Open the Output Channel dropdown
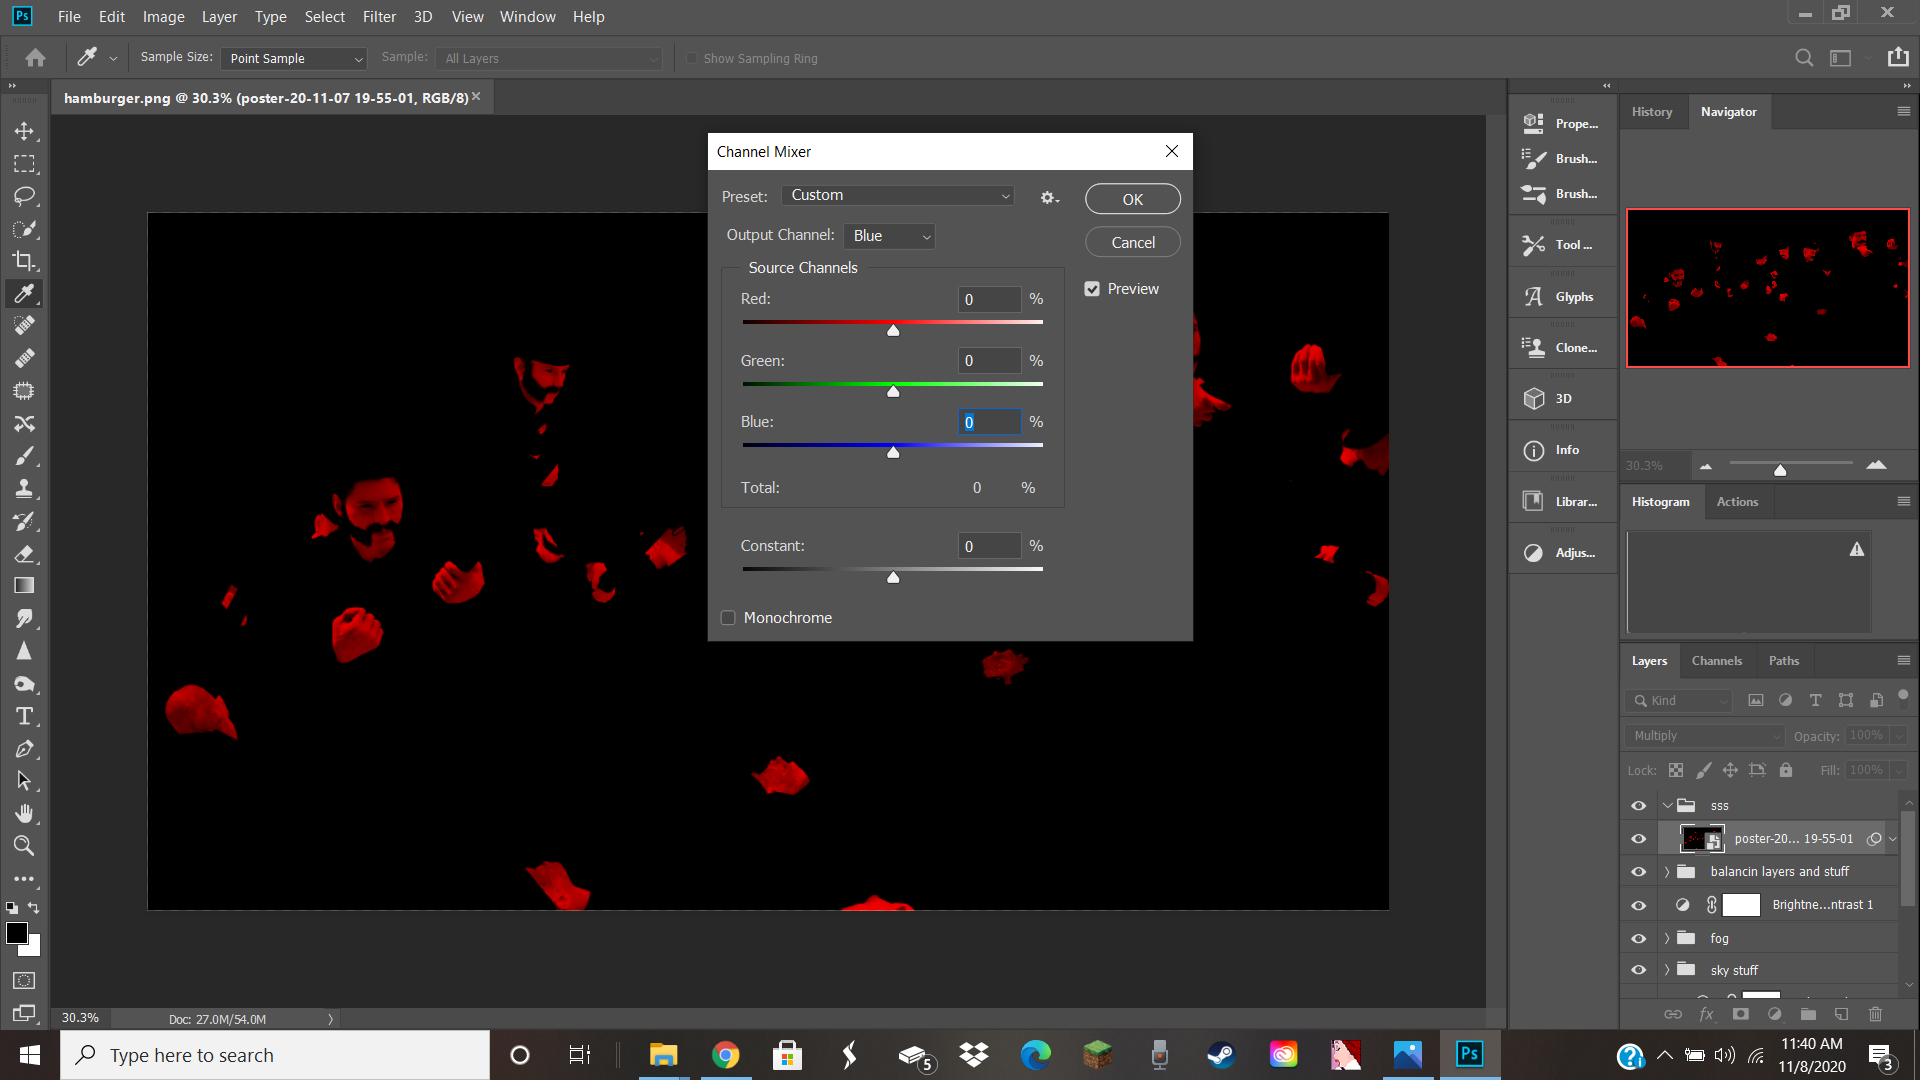Viewport: 1920px width, 1080px height. pyautogui.click(x=888, y=236)
